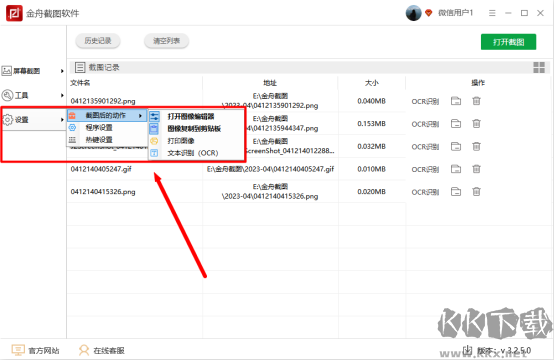The height and width of the screenshot is (360, 554).
Task: Run OCR识别 on 0412135901292.png
Action: [x=425, y=101]
